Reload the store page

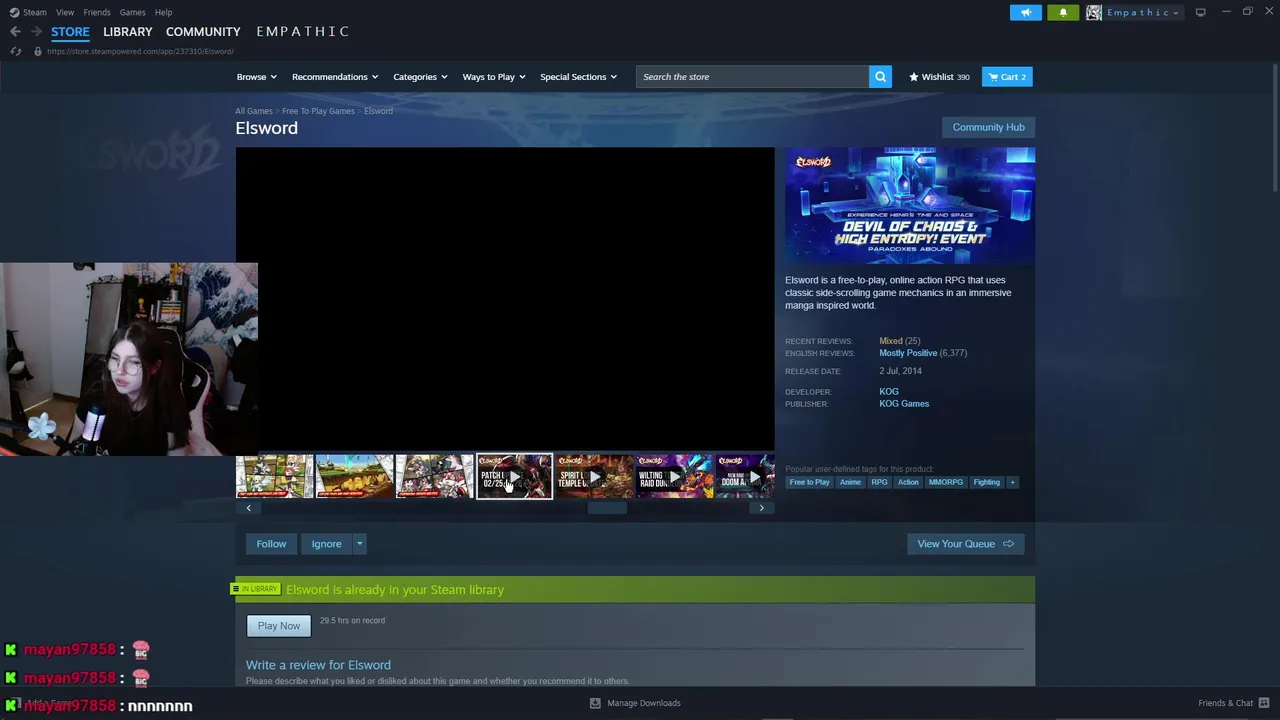pos(15,51)
